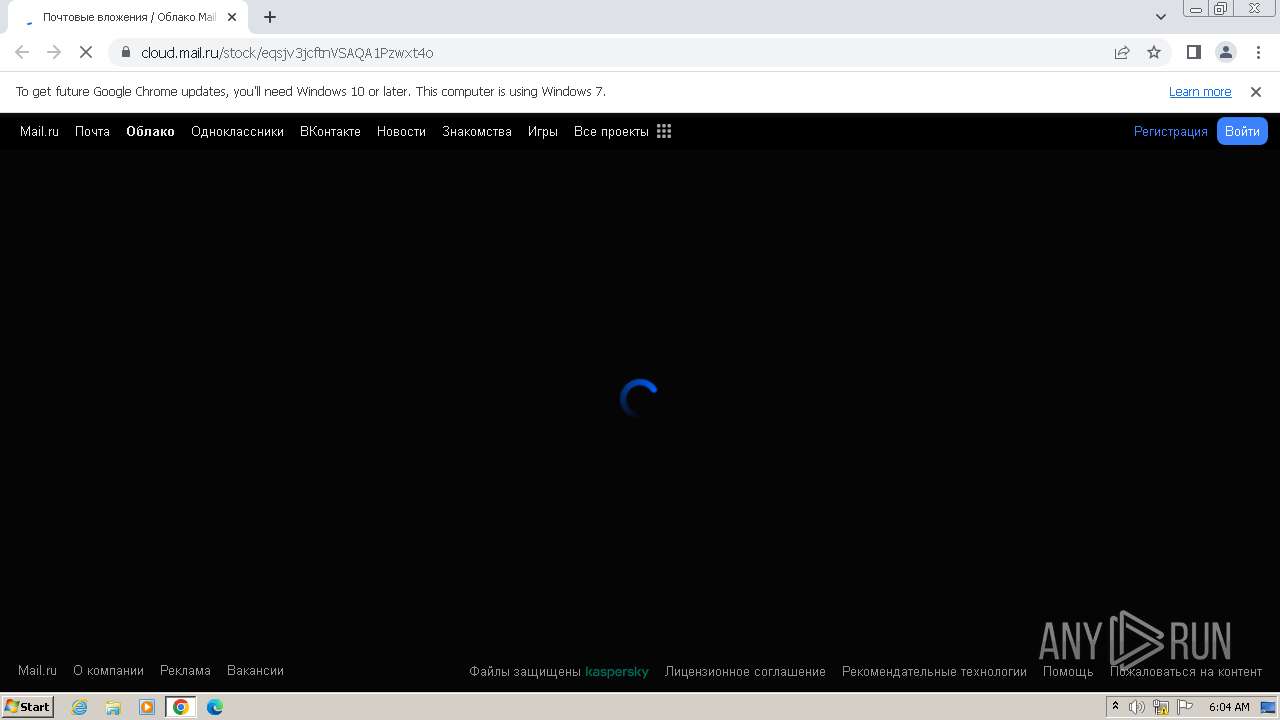Open Знакомства in the top navigation
1280x720 pixels.
coord(477,131)
